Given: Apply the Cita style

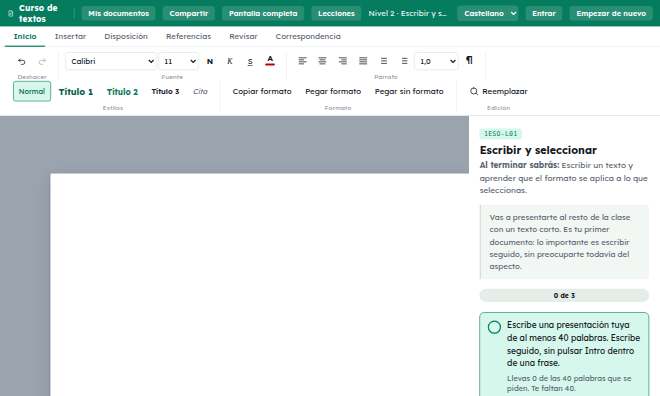Looking at the screenshot, I should pos(200,91).
